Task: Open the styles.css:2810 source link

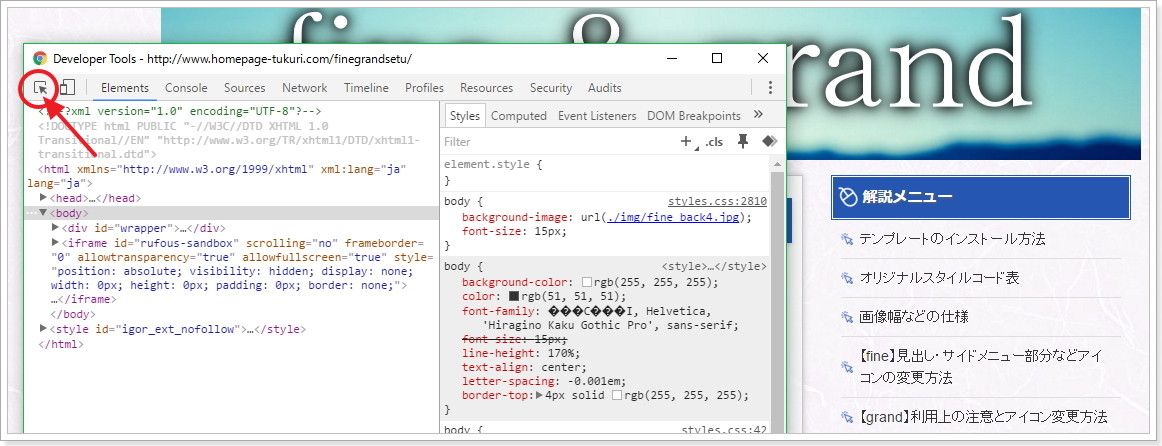Action: (717, 201)
